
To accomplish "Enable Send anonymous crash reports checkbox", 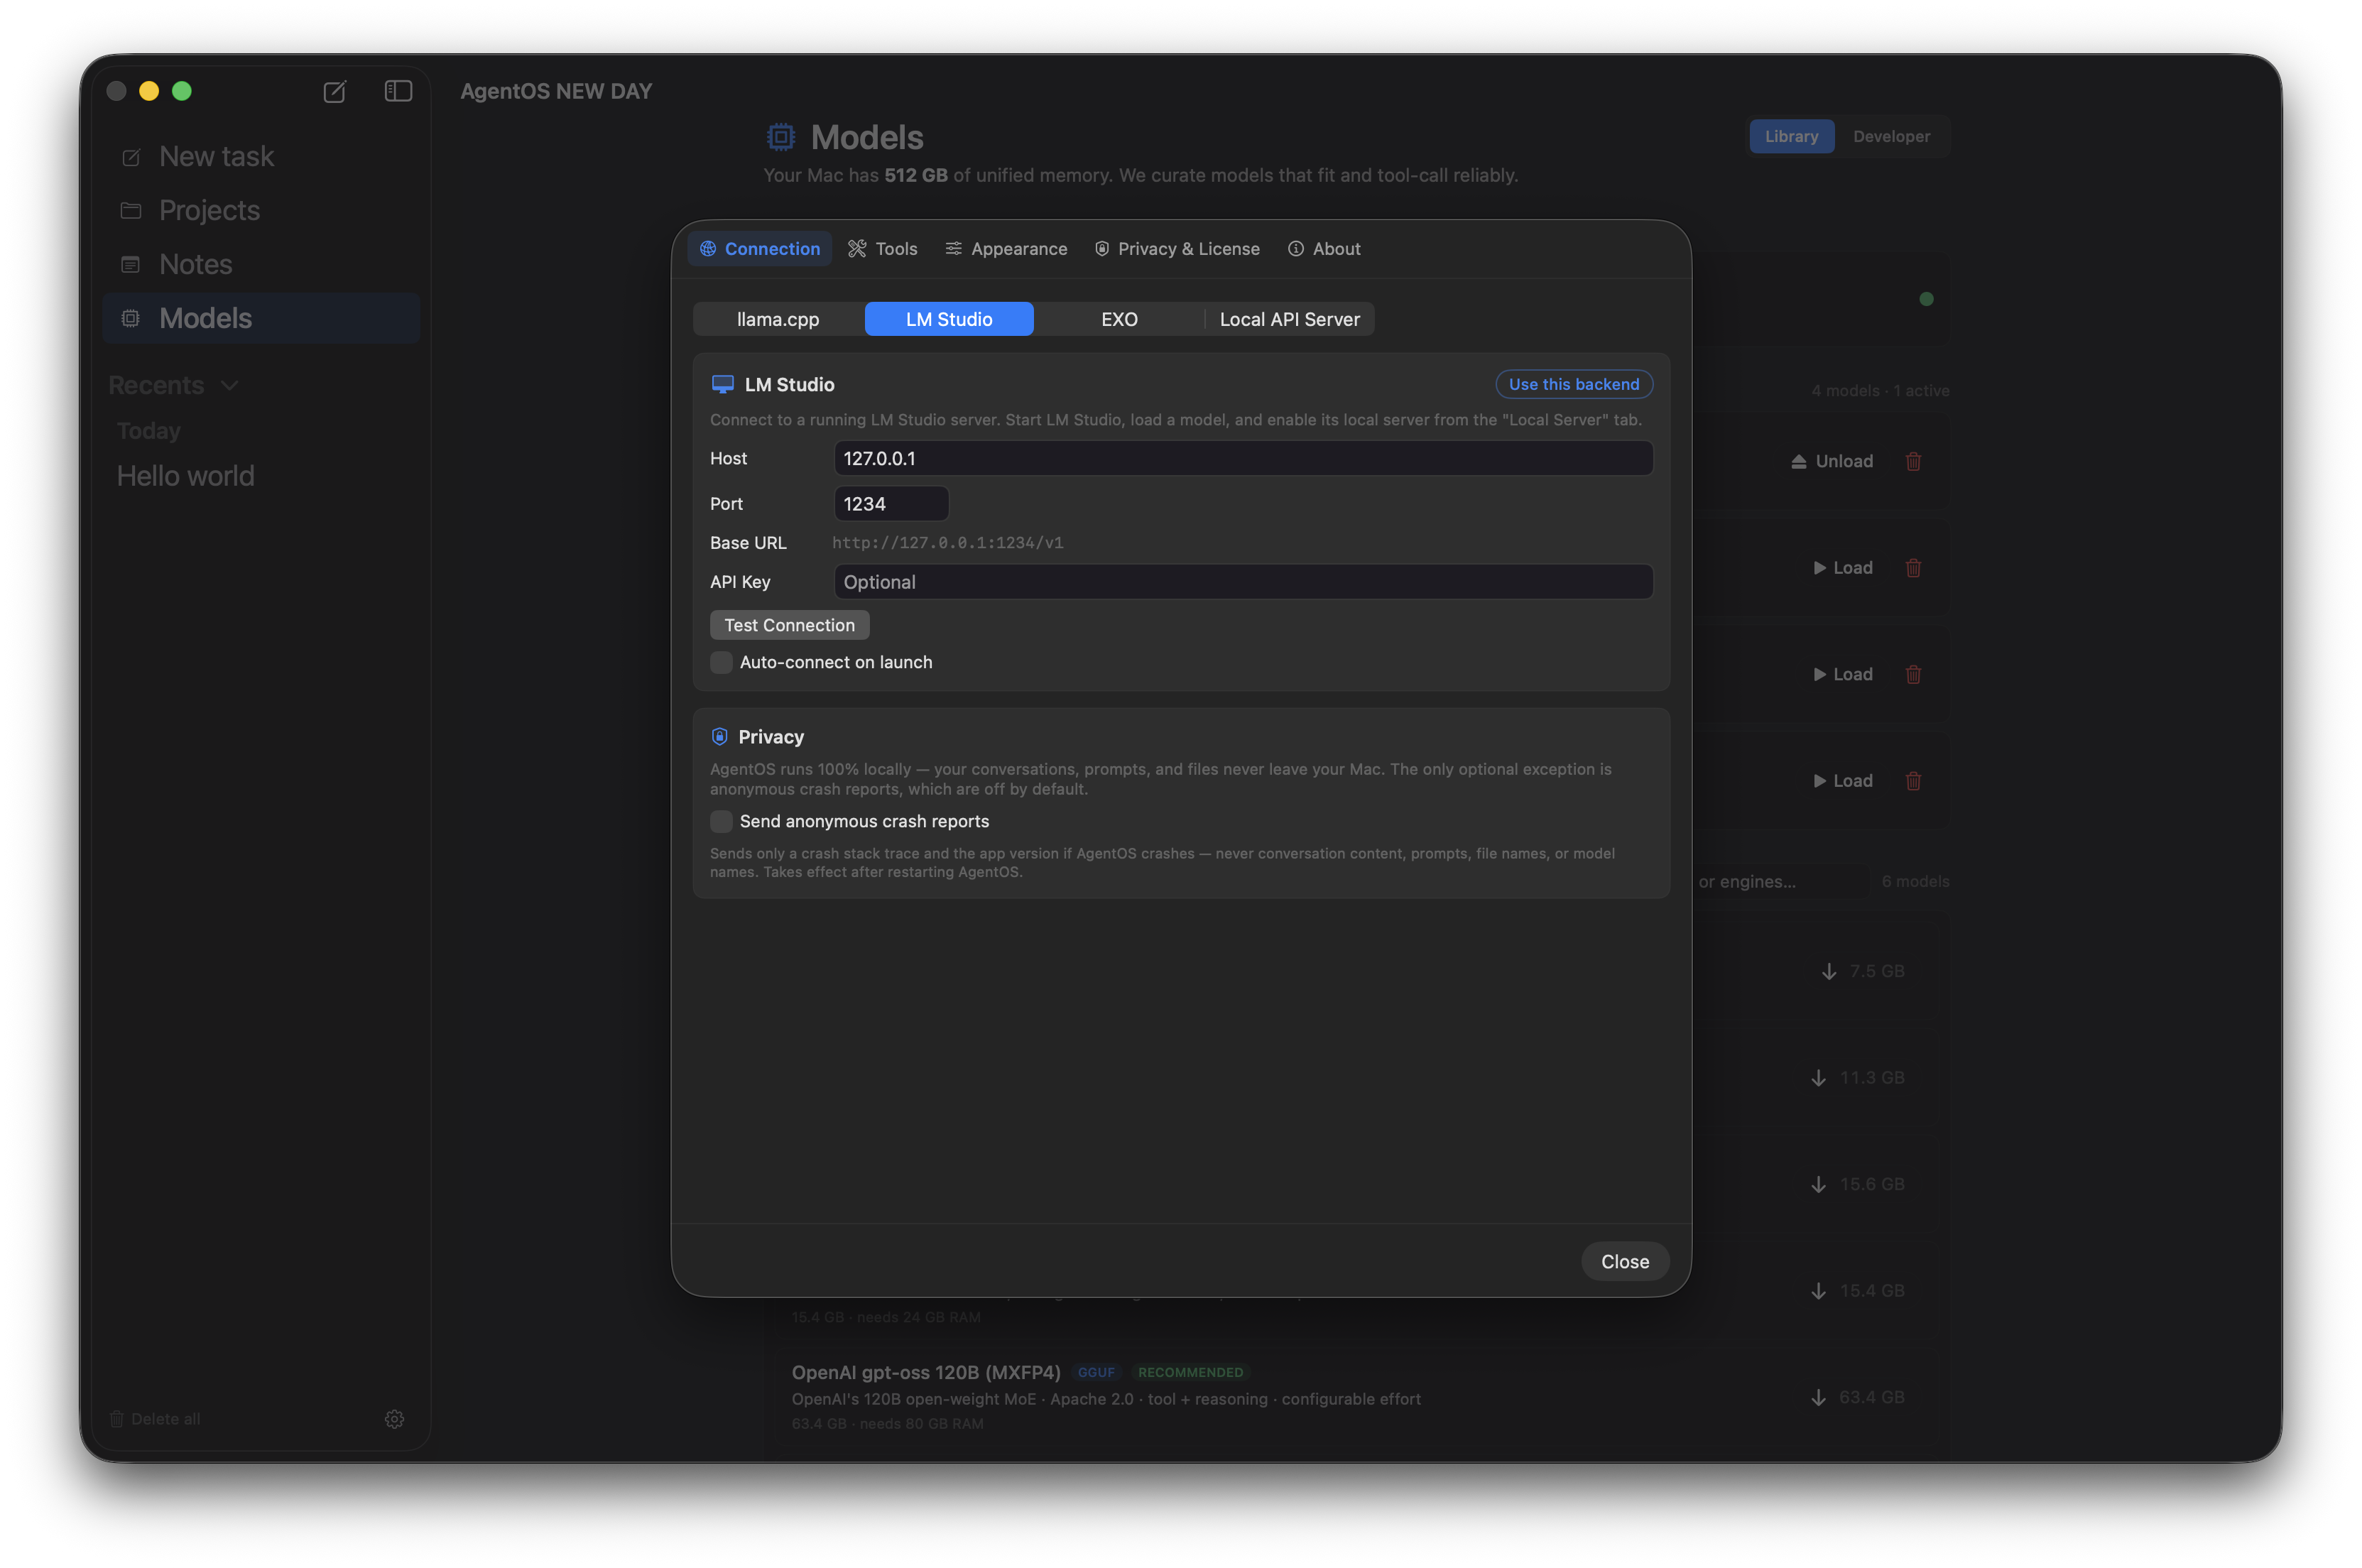I will click(x=721, y=821).
